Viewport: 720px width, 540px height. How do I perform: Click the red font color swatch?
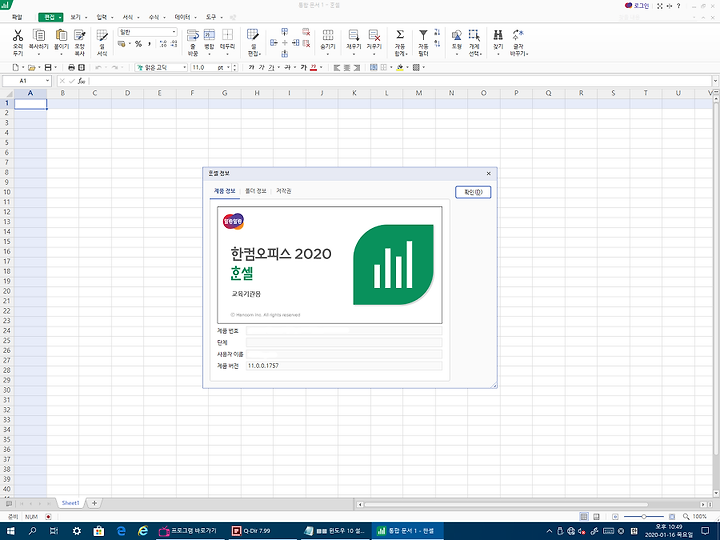(314, 68)
